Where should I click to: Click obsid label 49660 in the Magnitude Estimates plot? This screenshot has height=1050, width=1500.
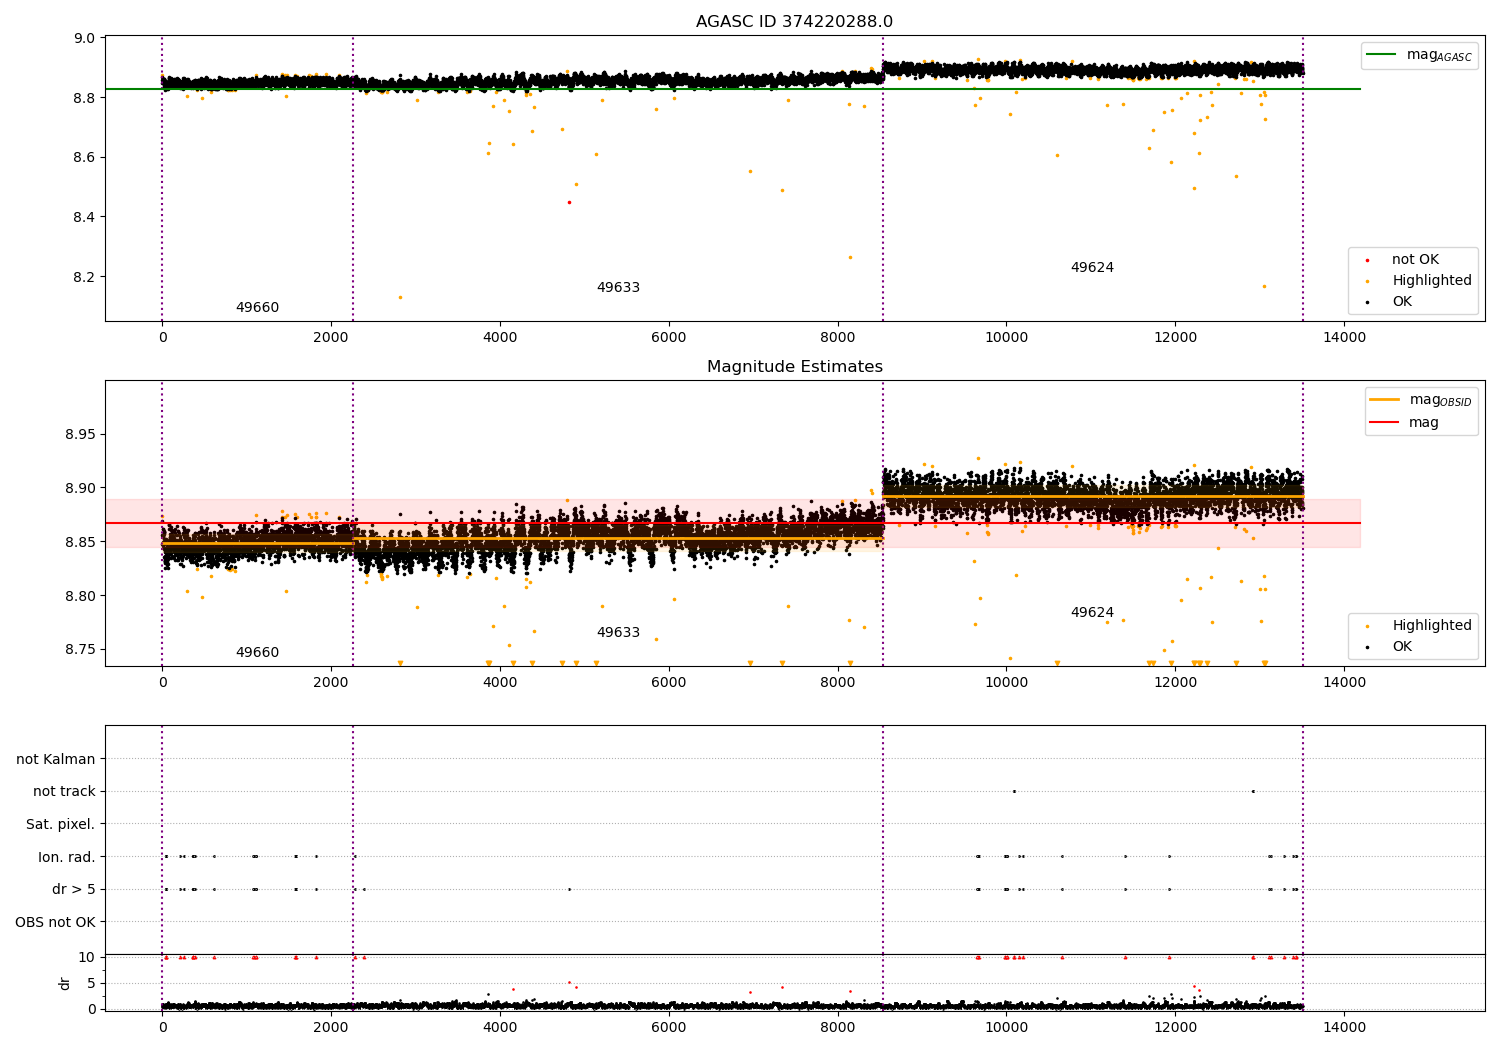click(x=257, y=653)
